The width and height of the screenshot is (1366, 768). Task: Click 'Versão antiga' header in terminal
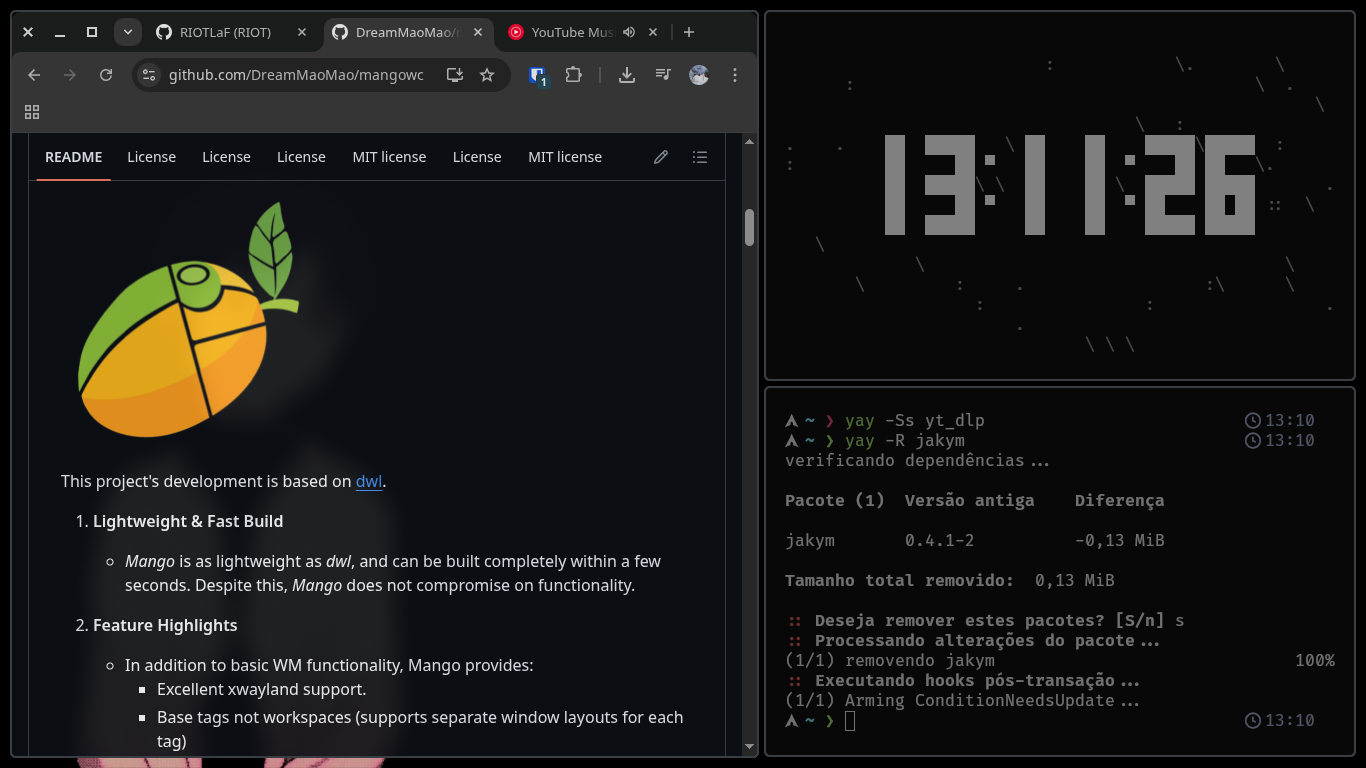[x=970, y=500]
